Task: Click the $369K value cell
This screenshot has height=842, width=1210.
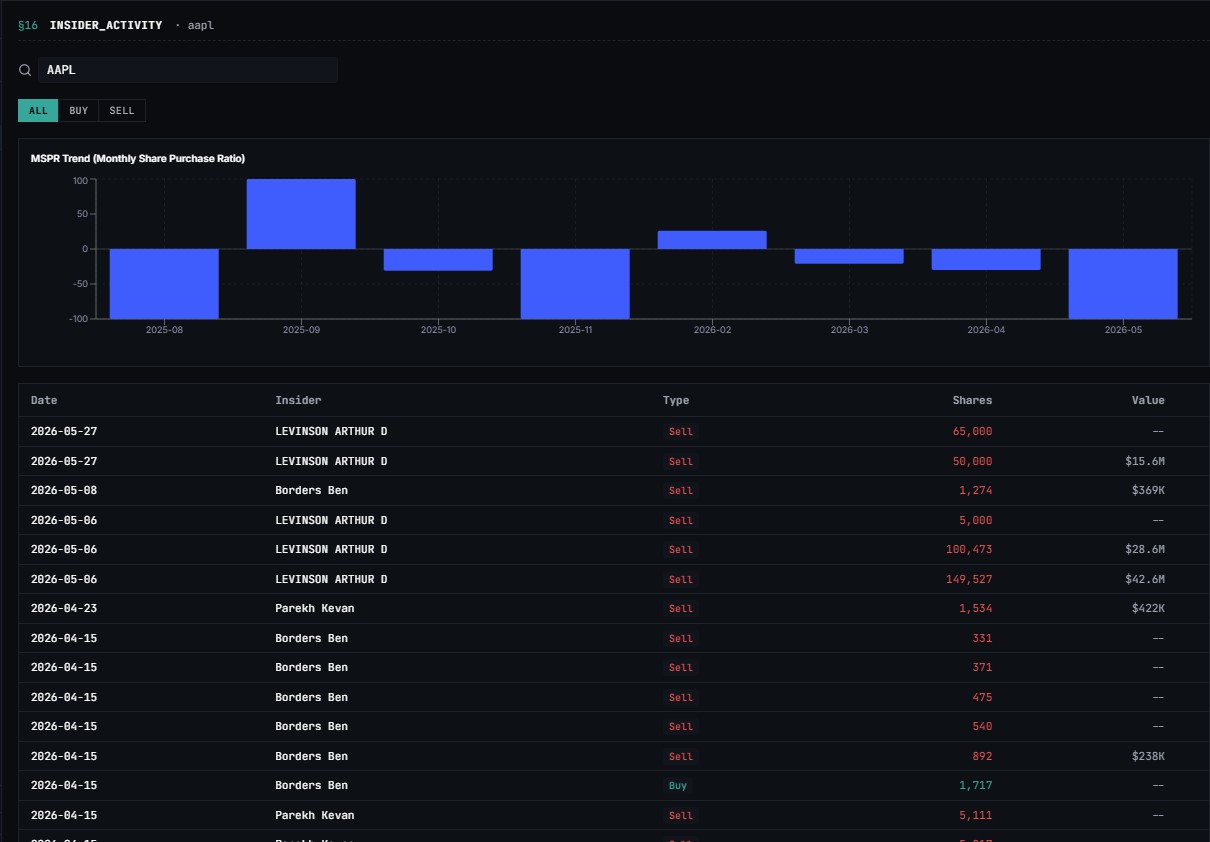Action: point(1148,491)
